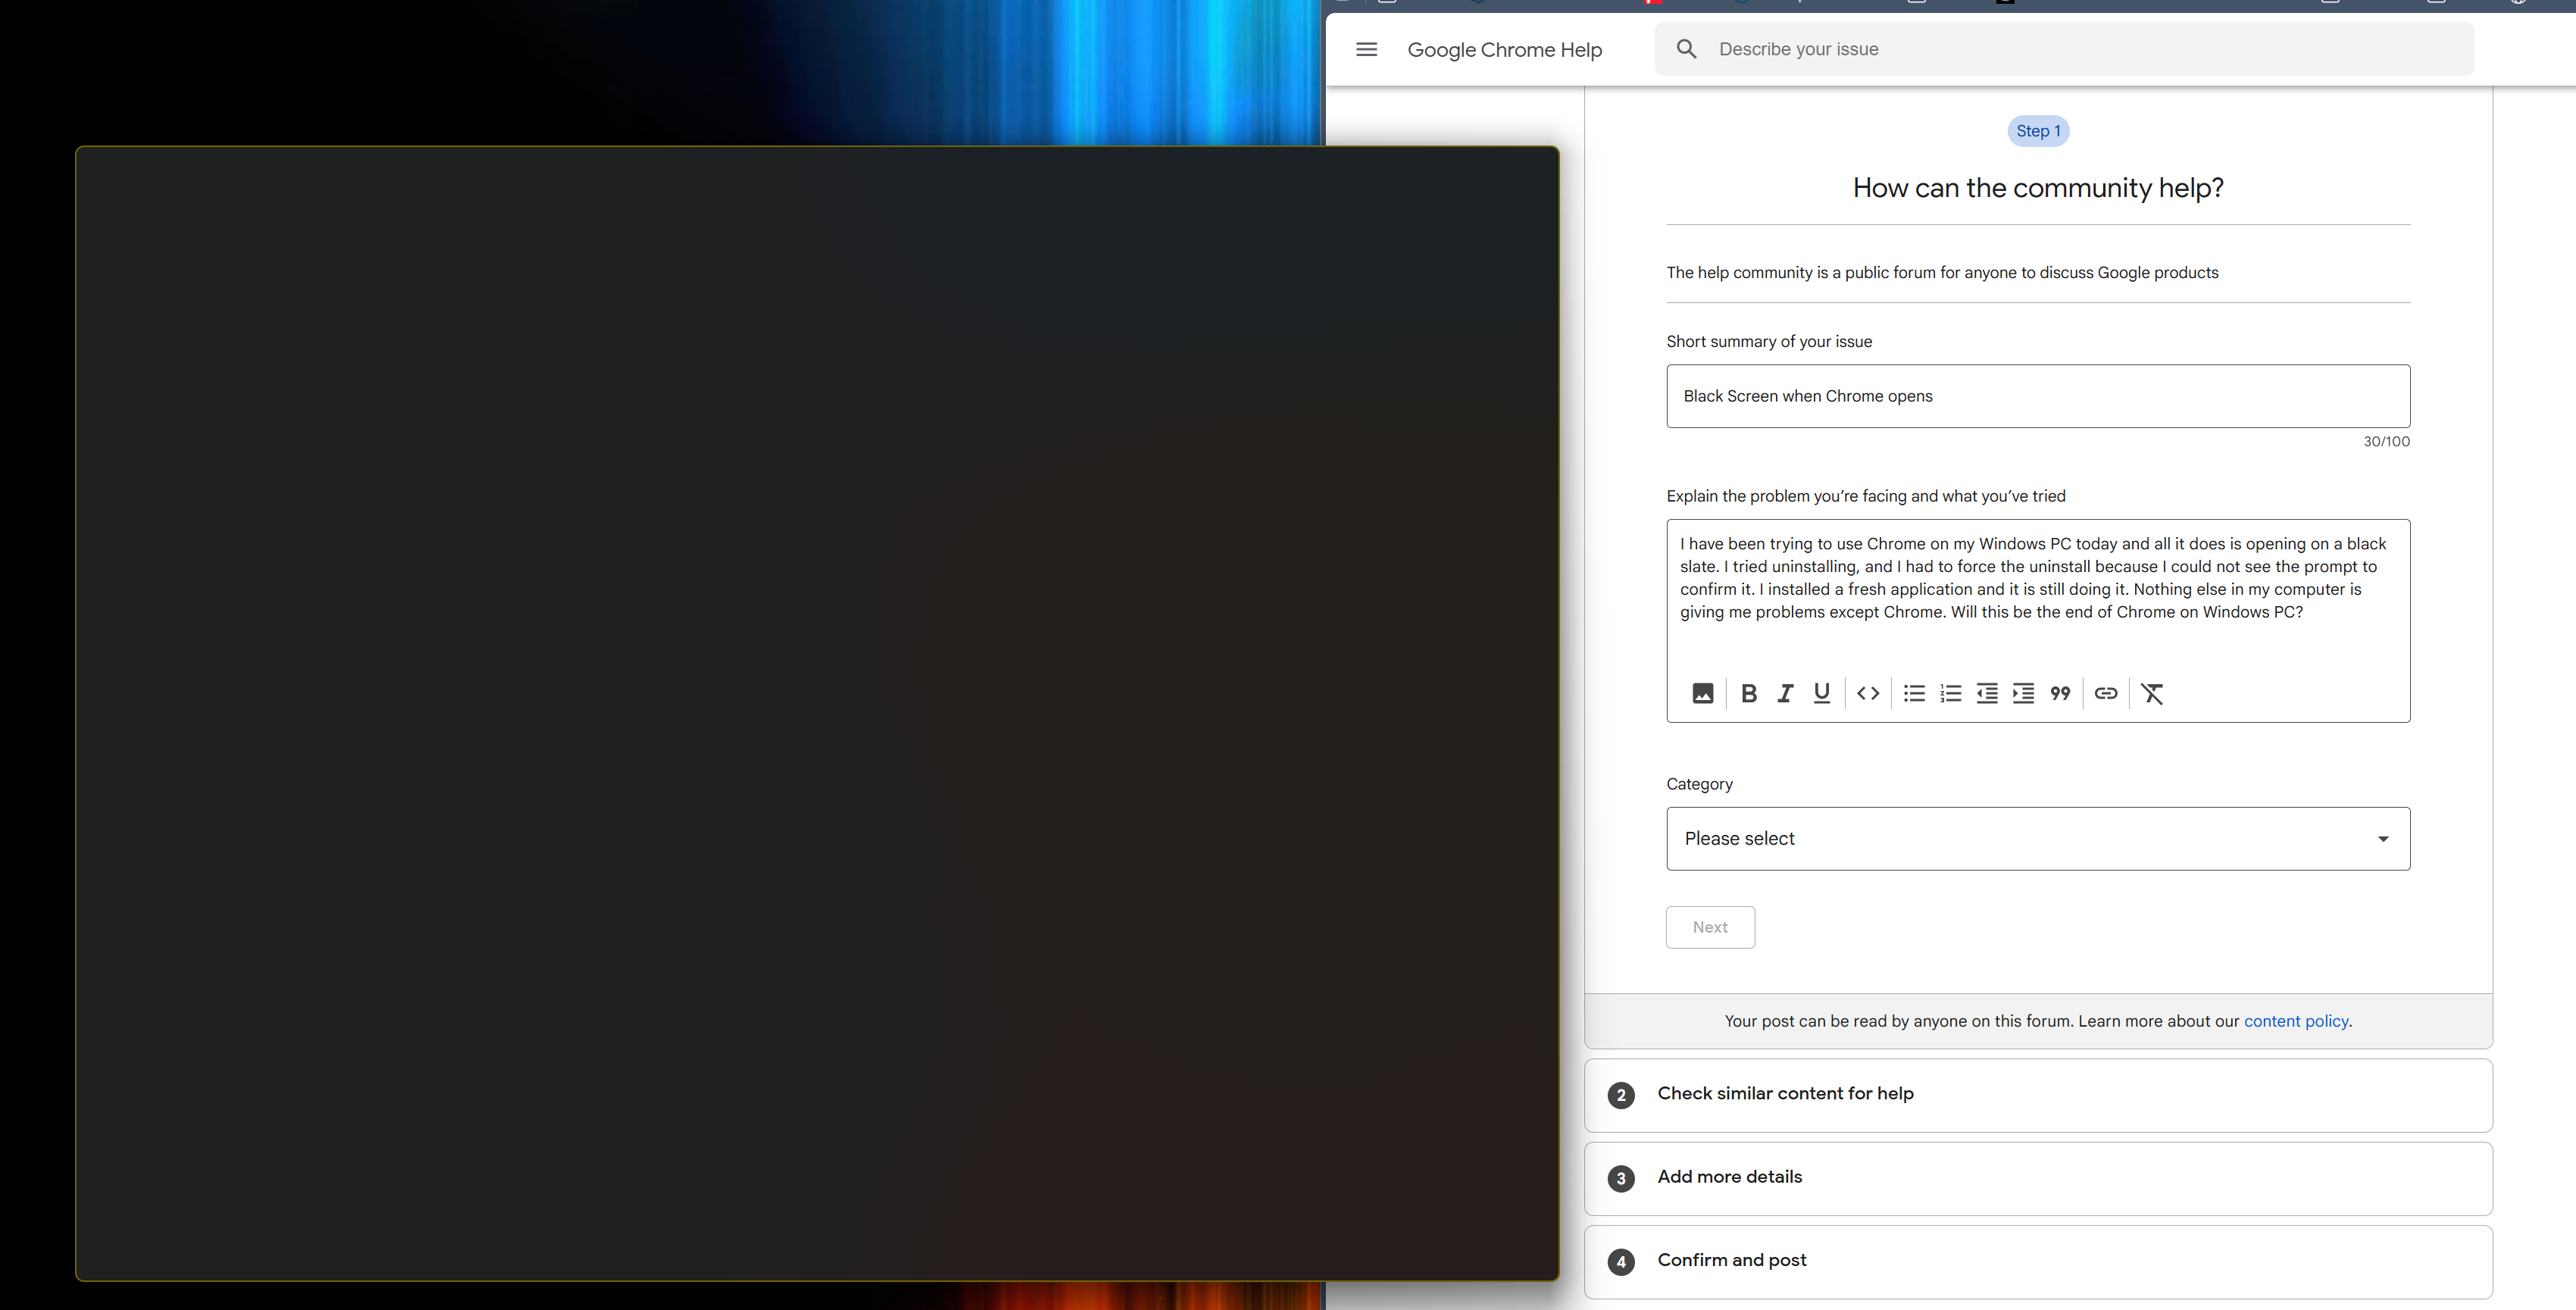Start a numbered list
This screenshot has width=2576, height=1310.
[x=1950, y=693]
